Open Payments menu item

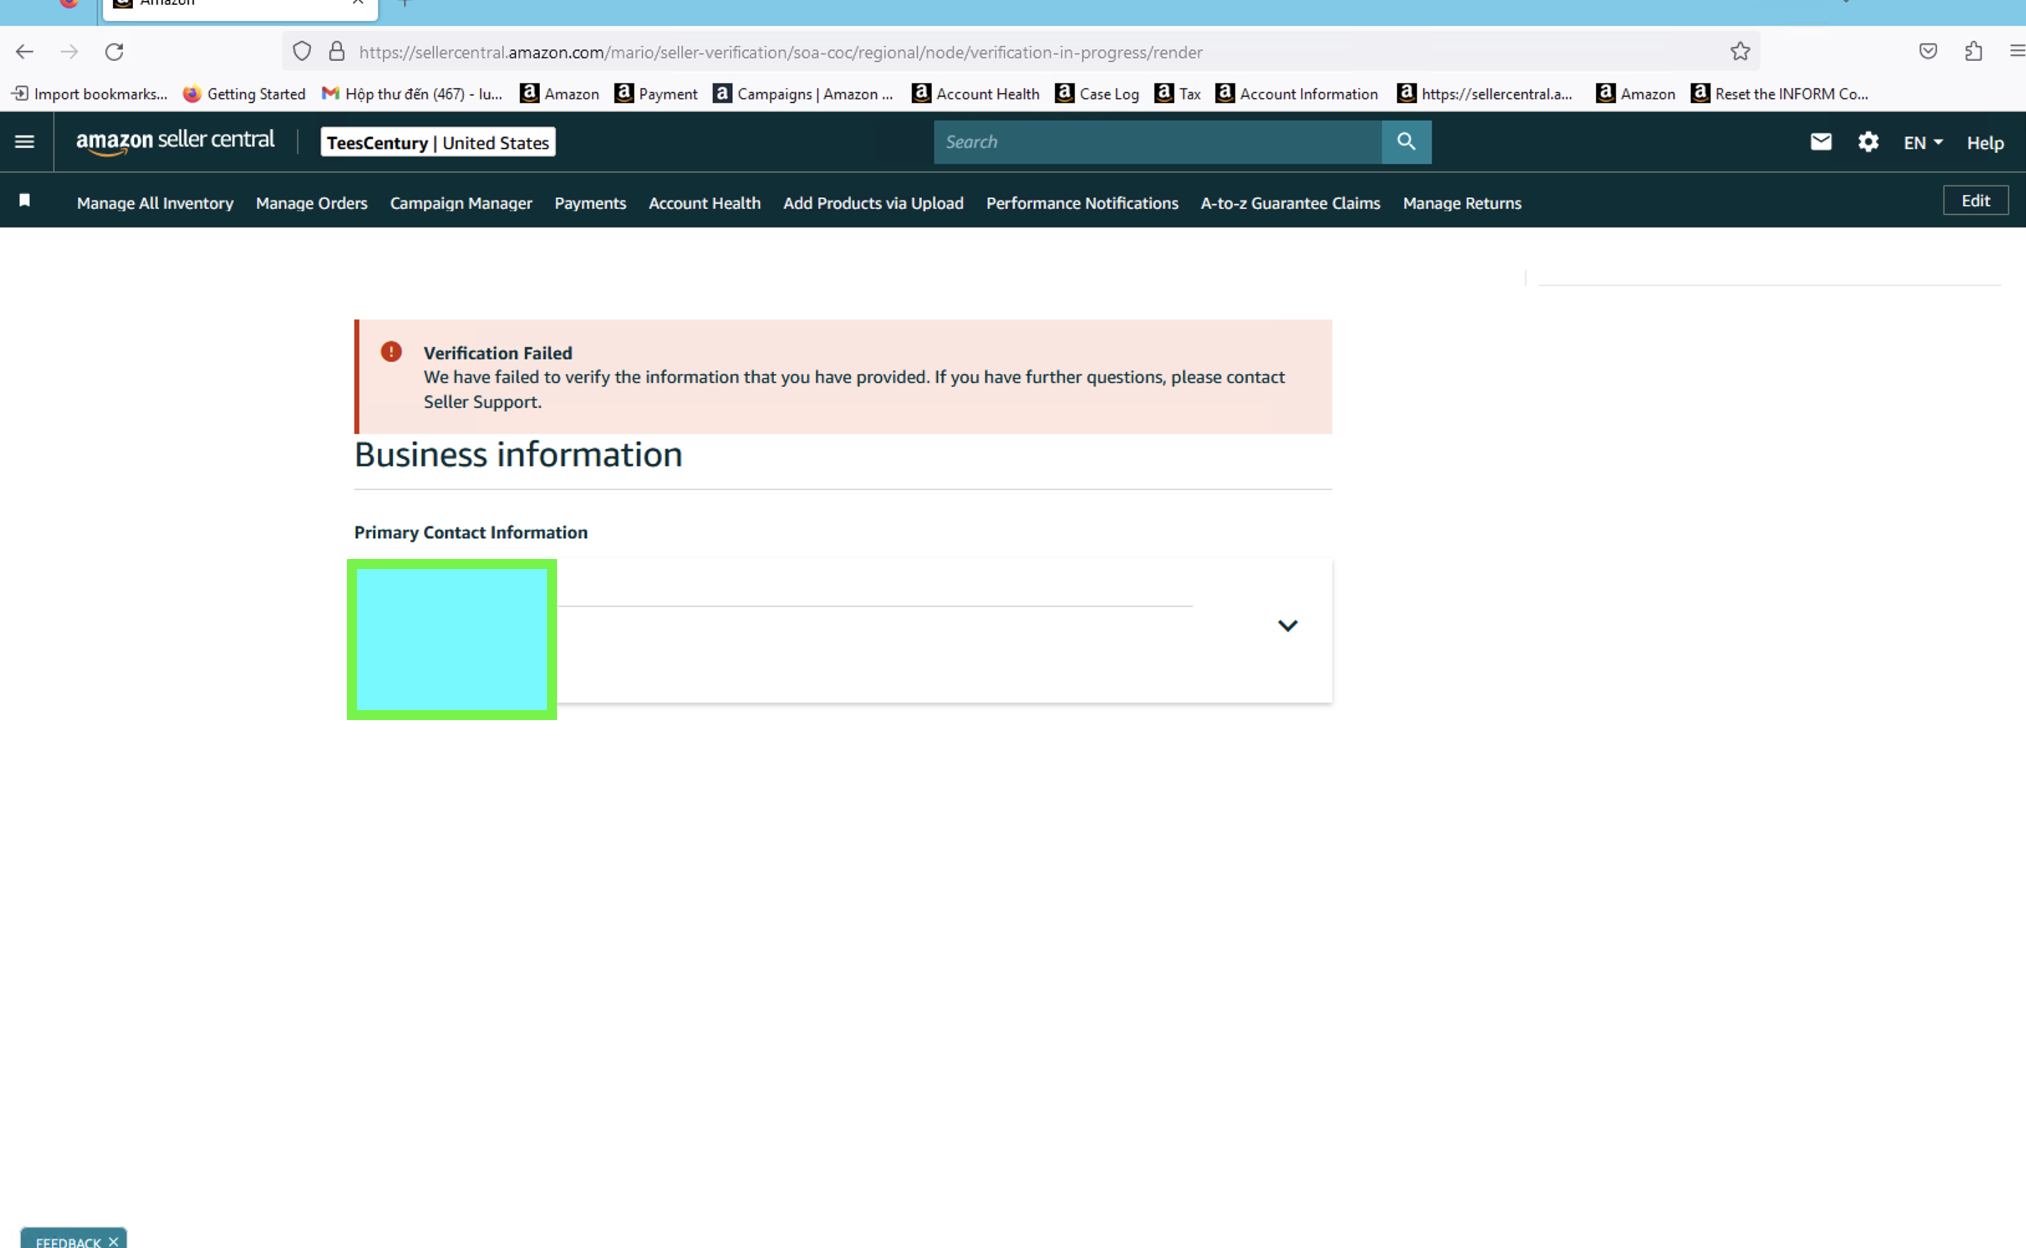pyautogui.click(x=590, y=203)
